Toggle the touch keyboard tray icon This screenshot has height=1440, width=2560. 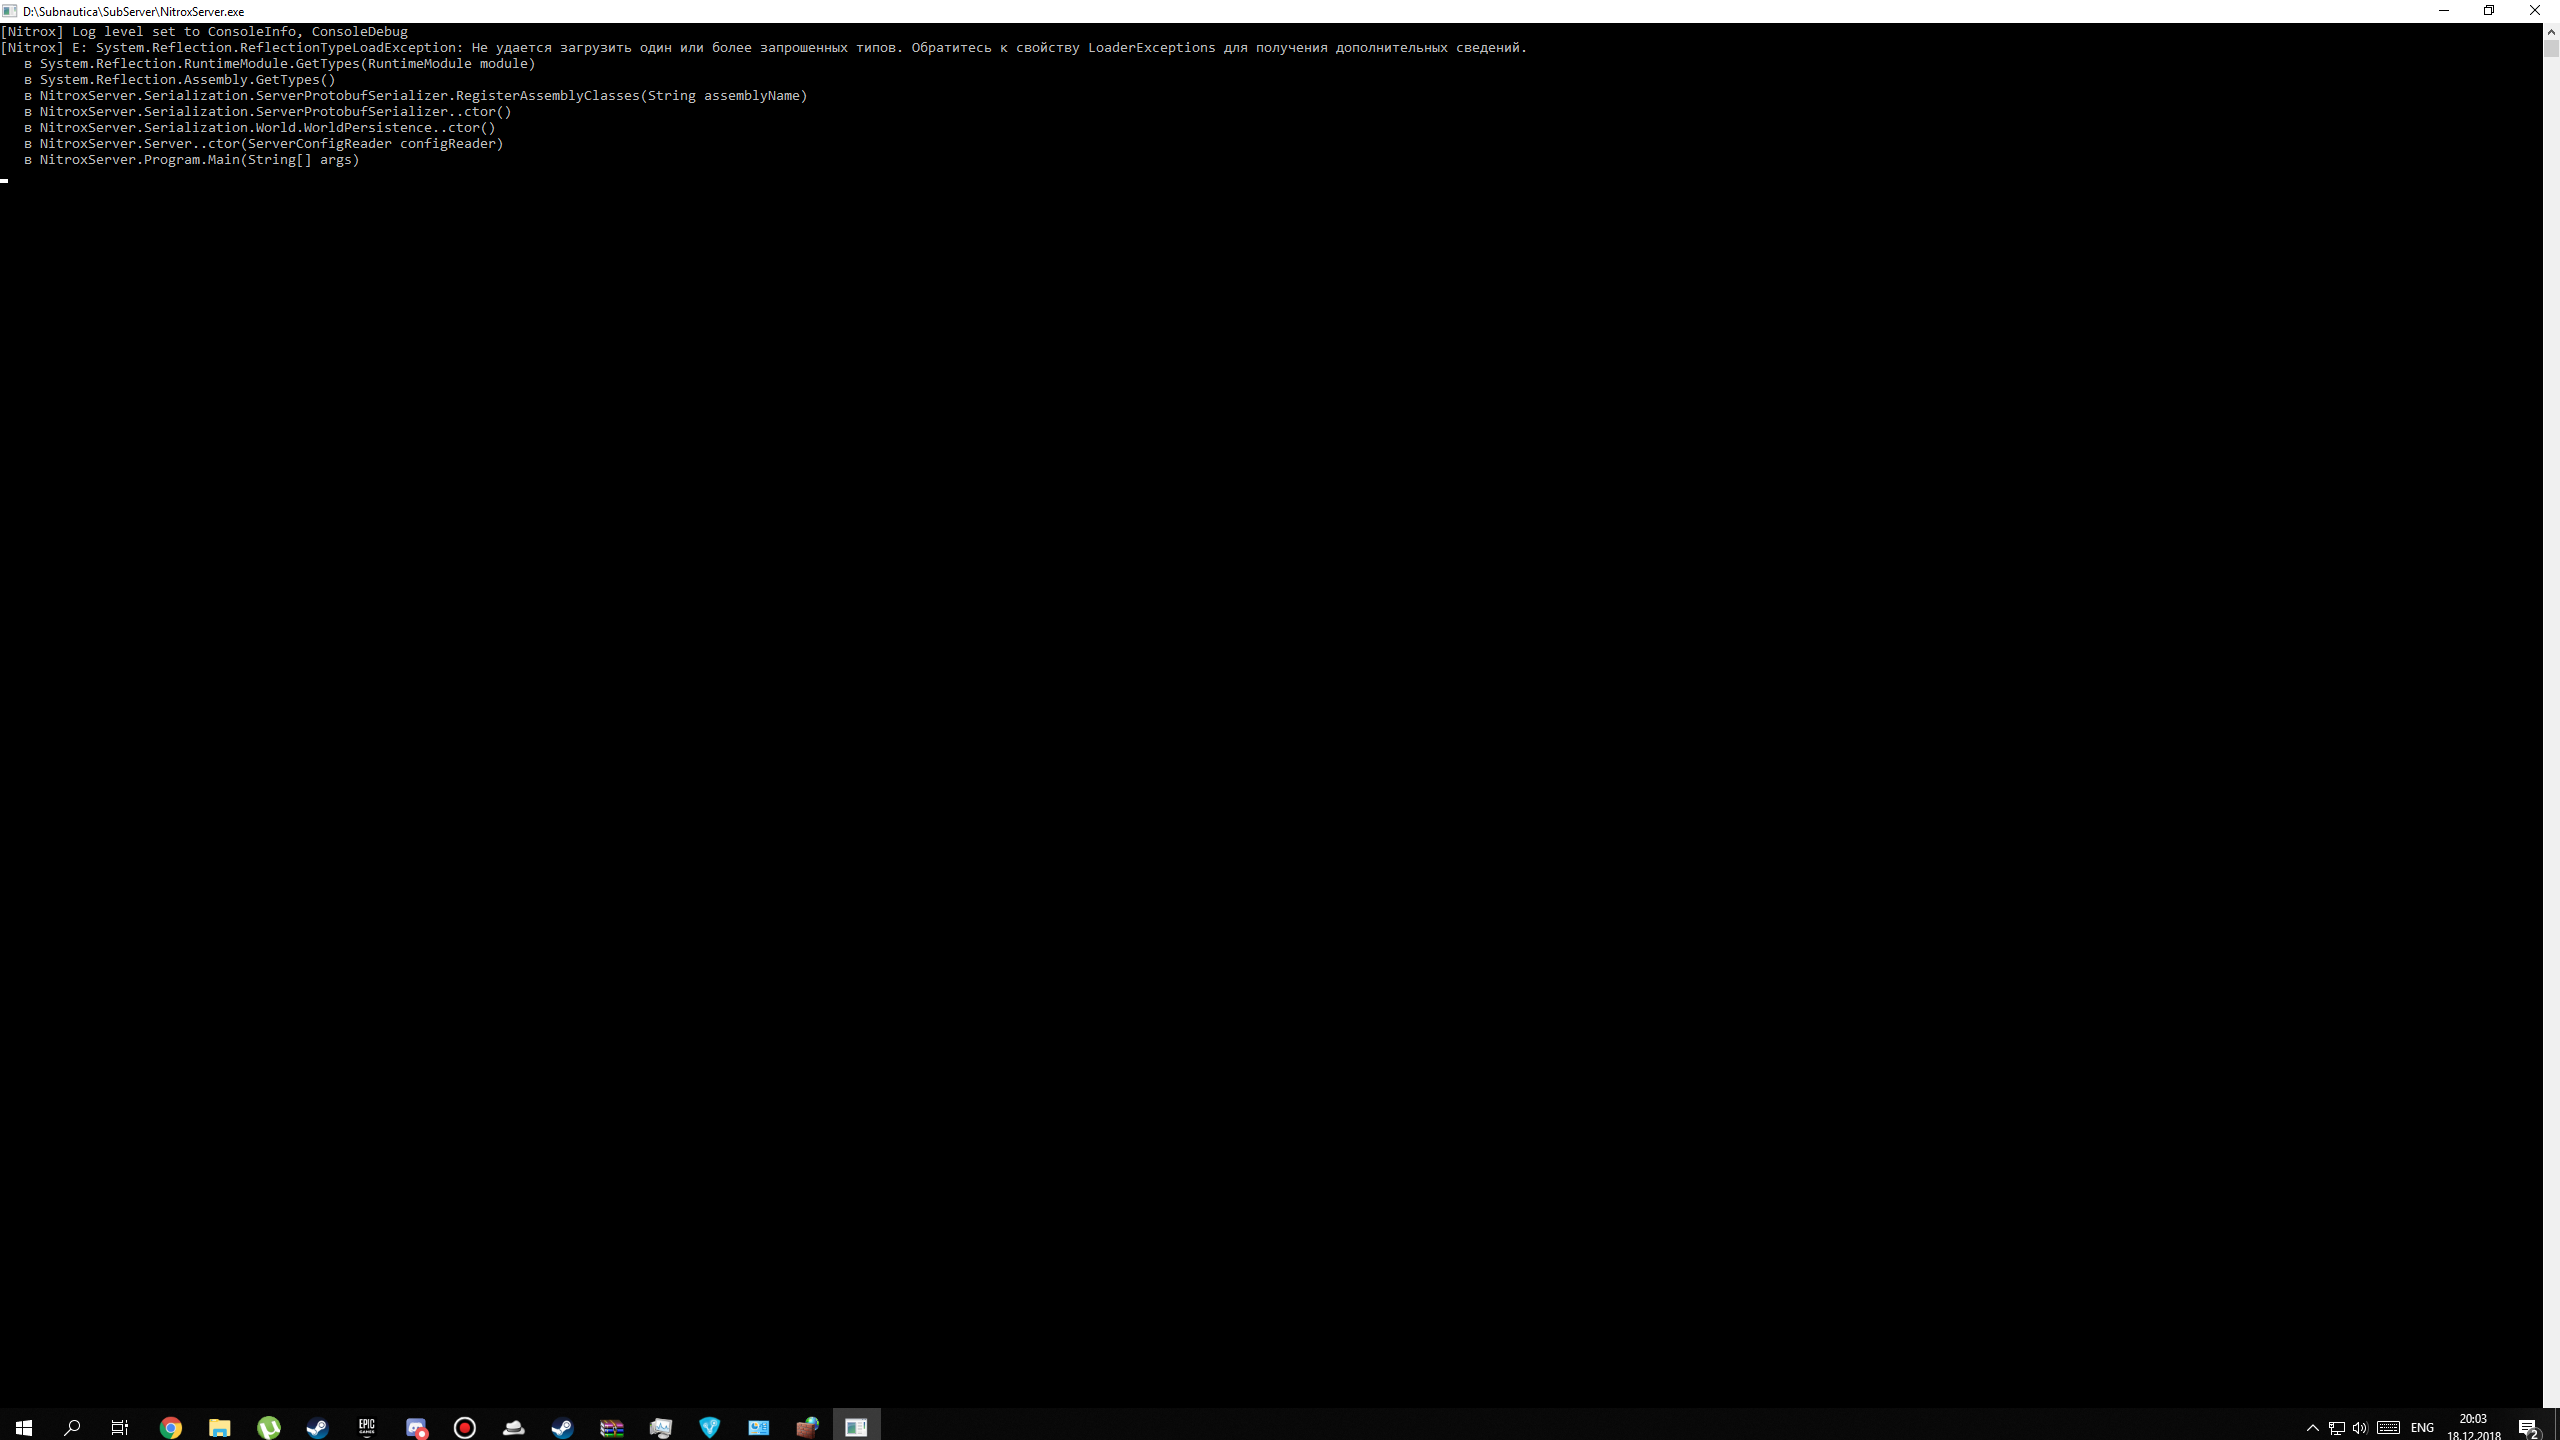pos(2388,1427)
